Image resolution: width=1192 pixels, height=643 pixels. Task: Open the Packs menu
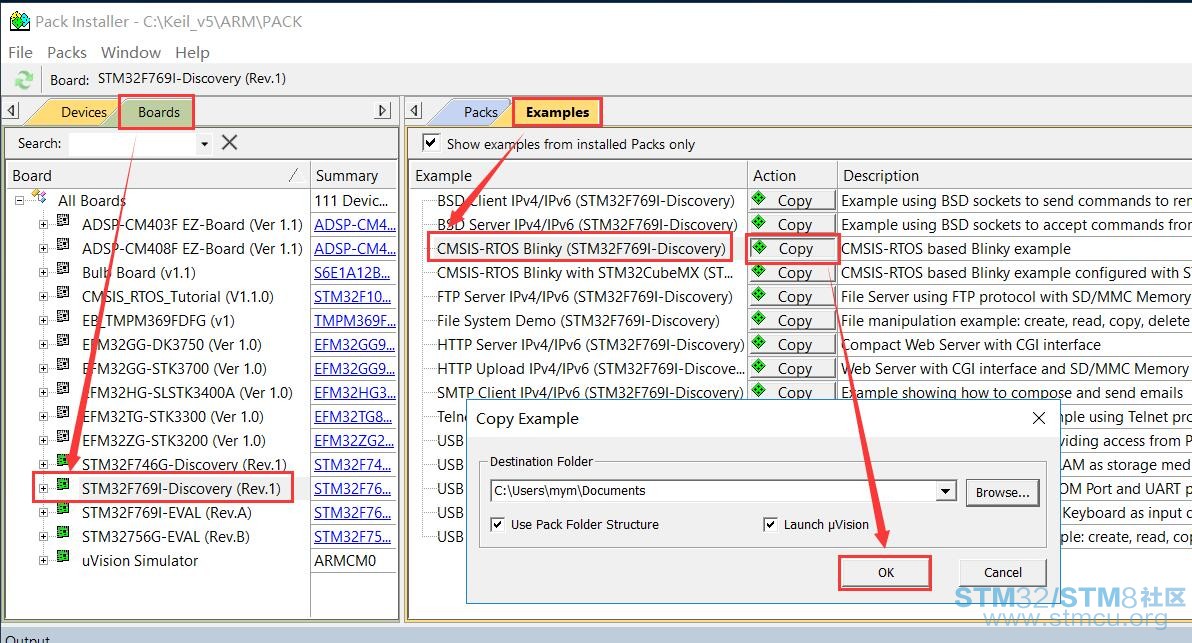[x=67, y=52]
